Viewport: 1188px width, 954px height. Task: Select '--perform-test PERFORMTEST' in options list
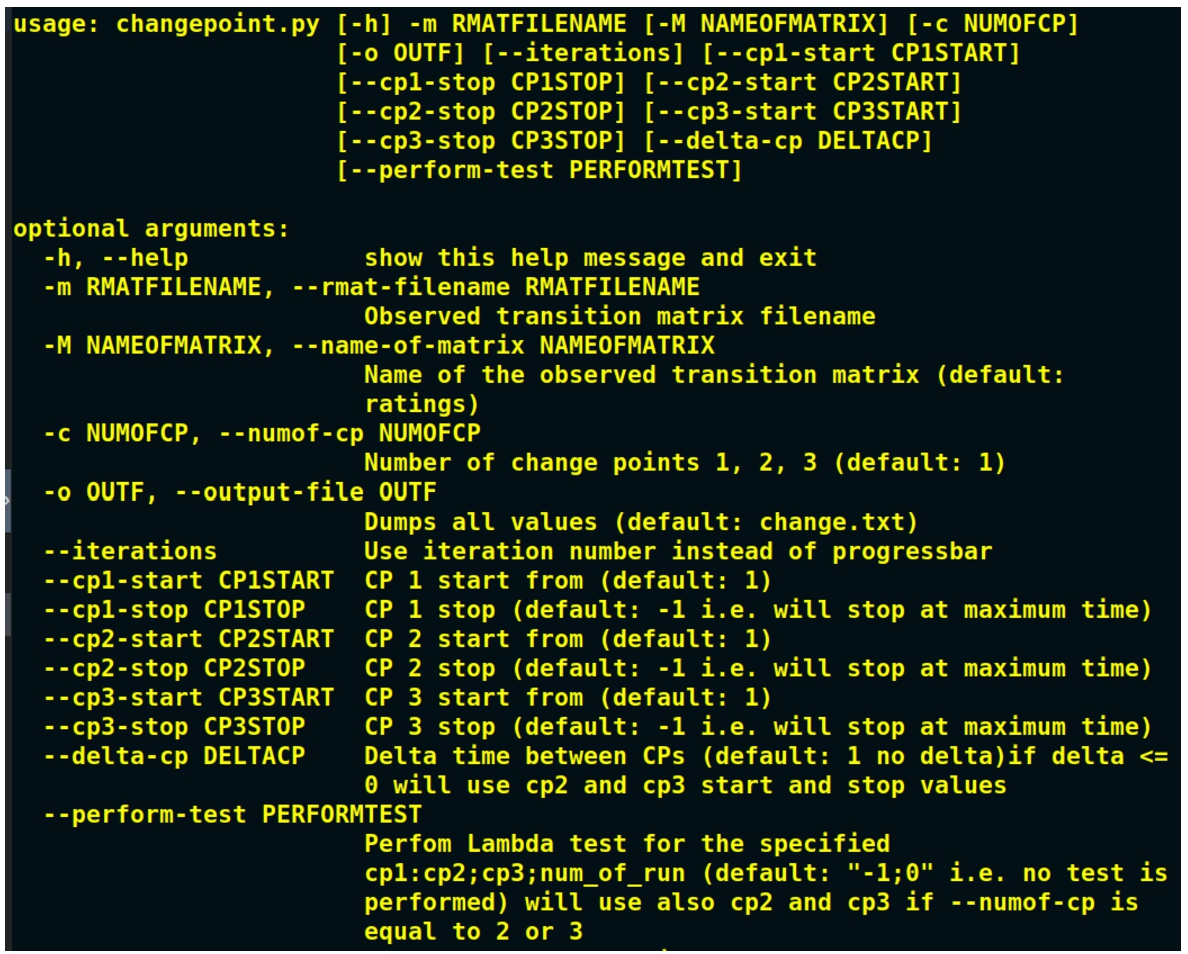pyautogui.click(x=232, y=815)
